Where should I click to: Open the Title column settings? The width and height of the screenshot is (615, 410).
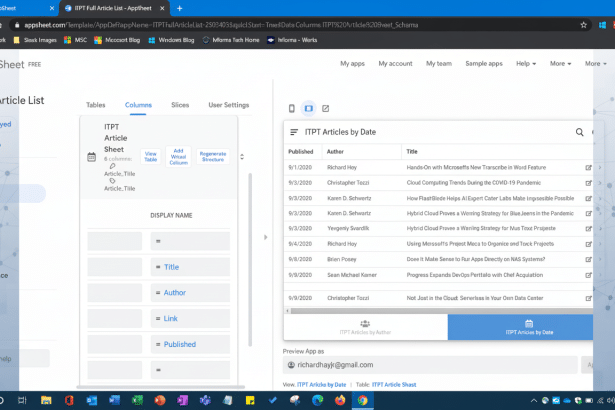tap(190, 267)
